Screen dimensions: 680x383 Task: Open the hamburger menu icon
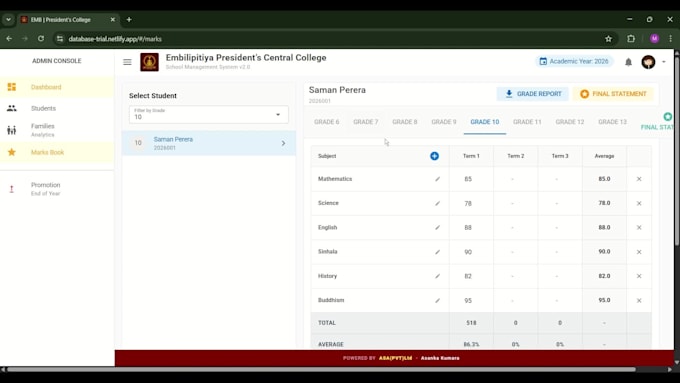click(x=127, y=62)
